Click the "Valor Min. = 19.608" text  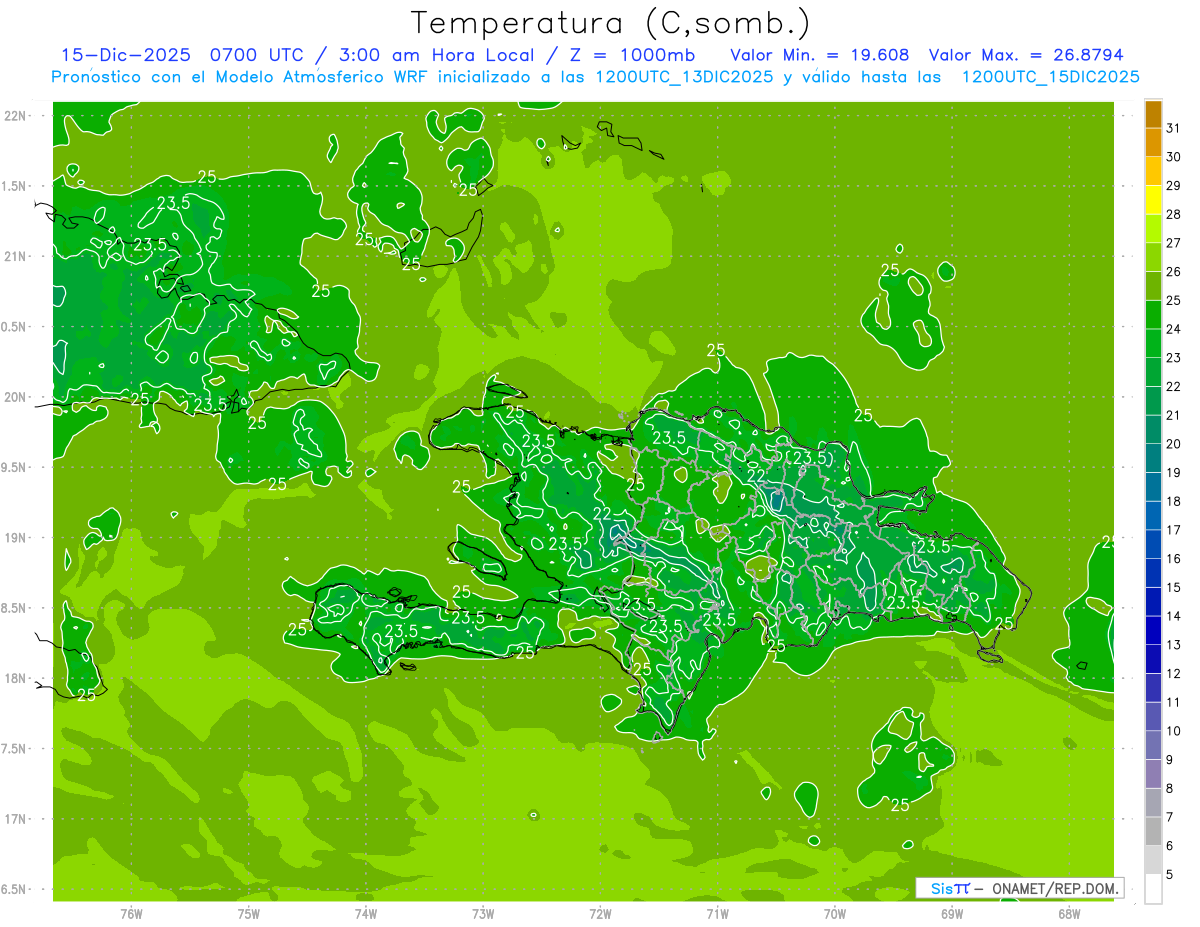coord(820,55)
